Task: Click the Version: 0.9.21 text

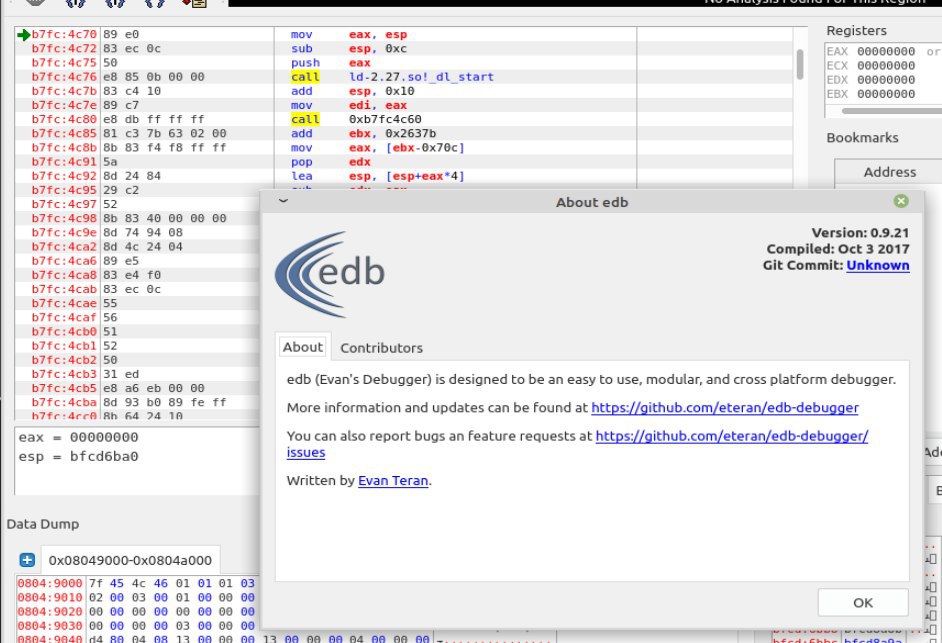Action: tap(860, 233)
